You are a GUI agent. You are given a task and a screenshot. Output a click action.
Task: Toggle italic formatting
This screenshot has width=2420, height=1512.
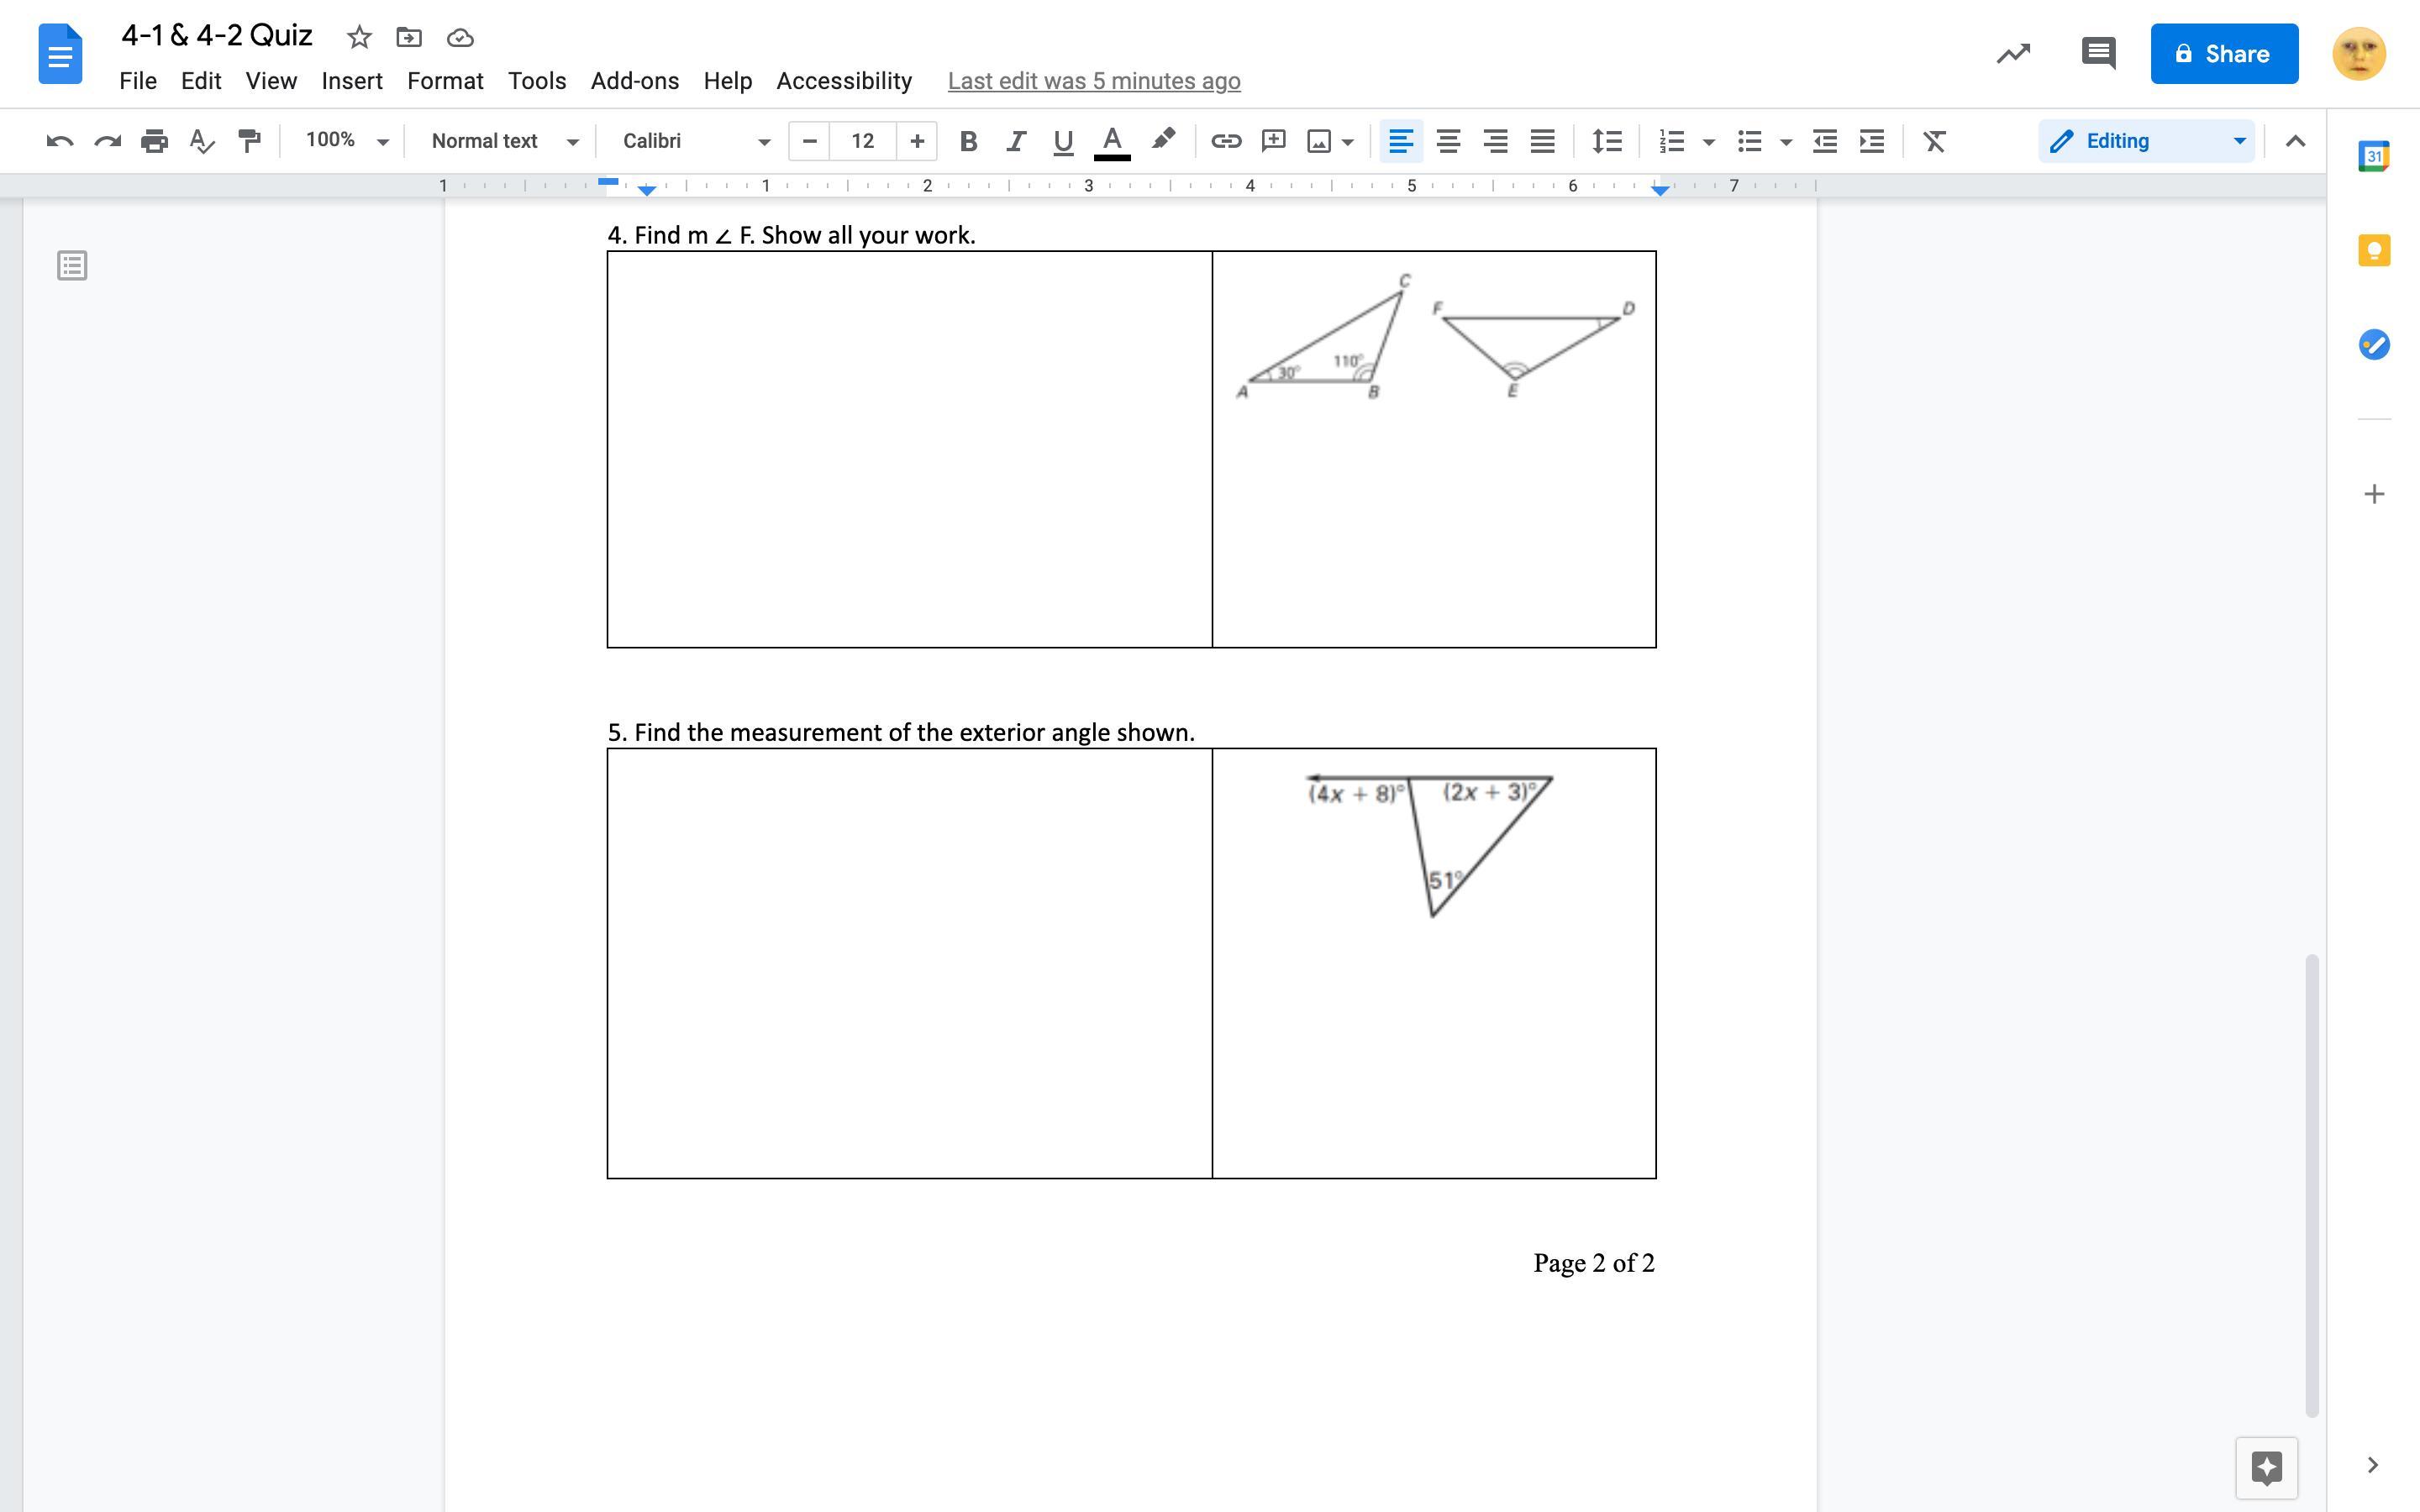click(1015, 141)
